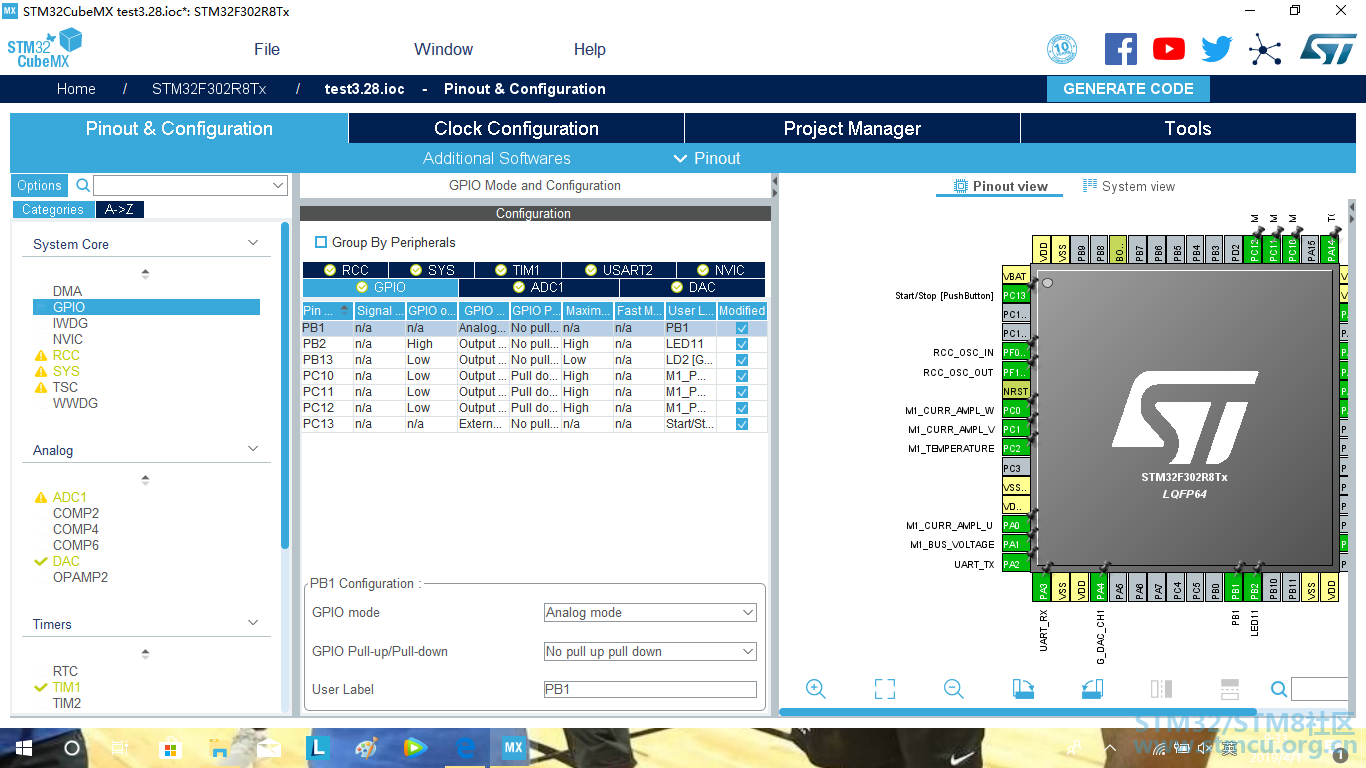Toggle Modified checkbox for PC10 row
The width and height of the screenshot is (1366, 768).
[742, 376]
